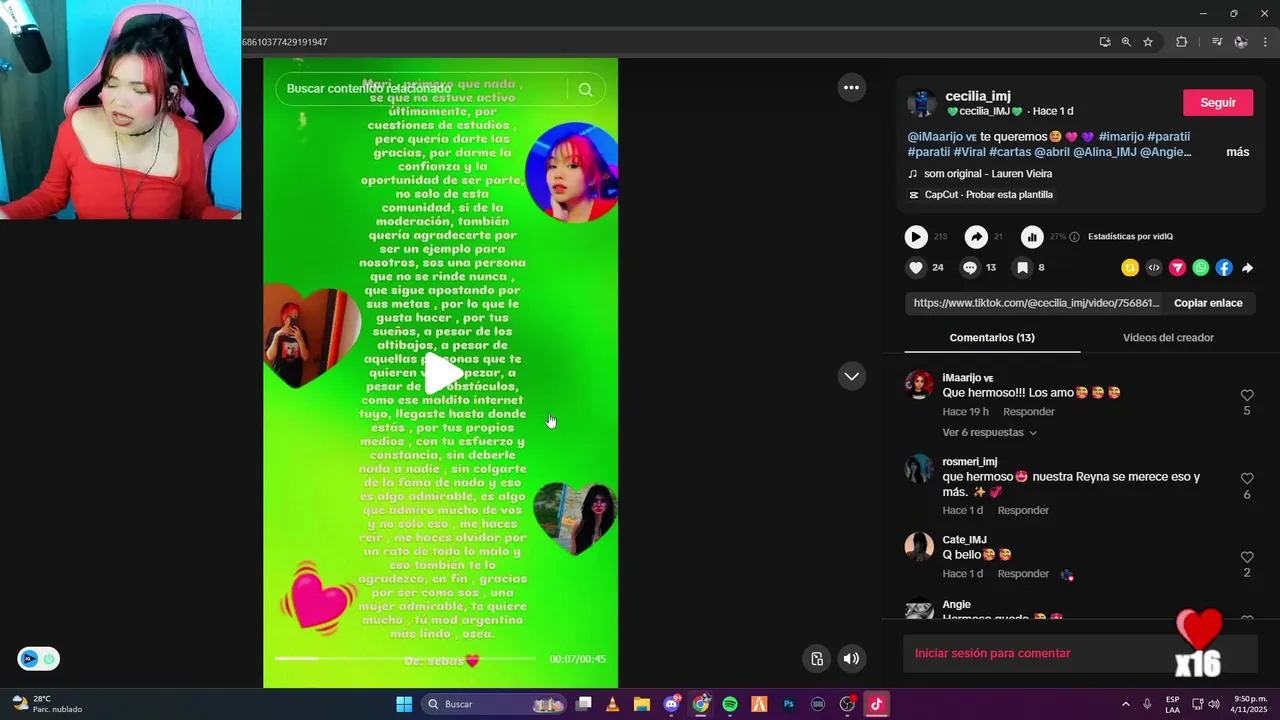Open iMaarijo commenter avatar

pos(919,385)
